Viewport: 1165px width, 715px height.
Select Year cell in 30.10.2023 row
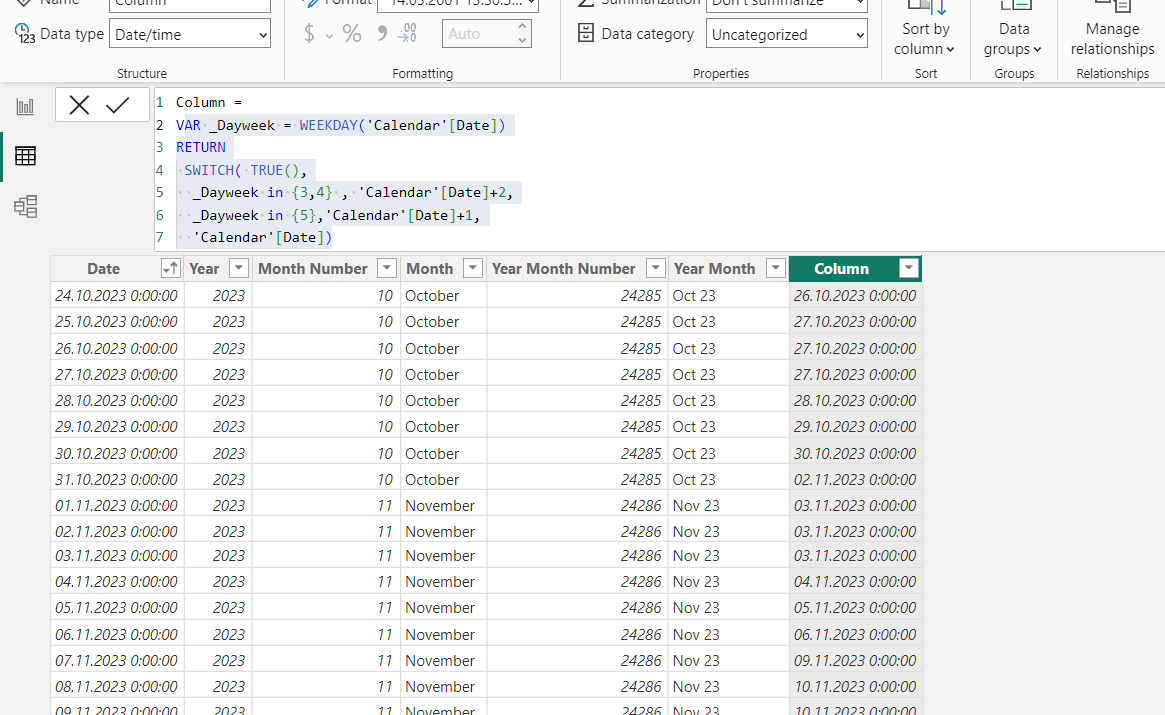(x=218, y=453)
